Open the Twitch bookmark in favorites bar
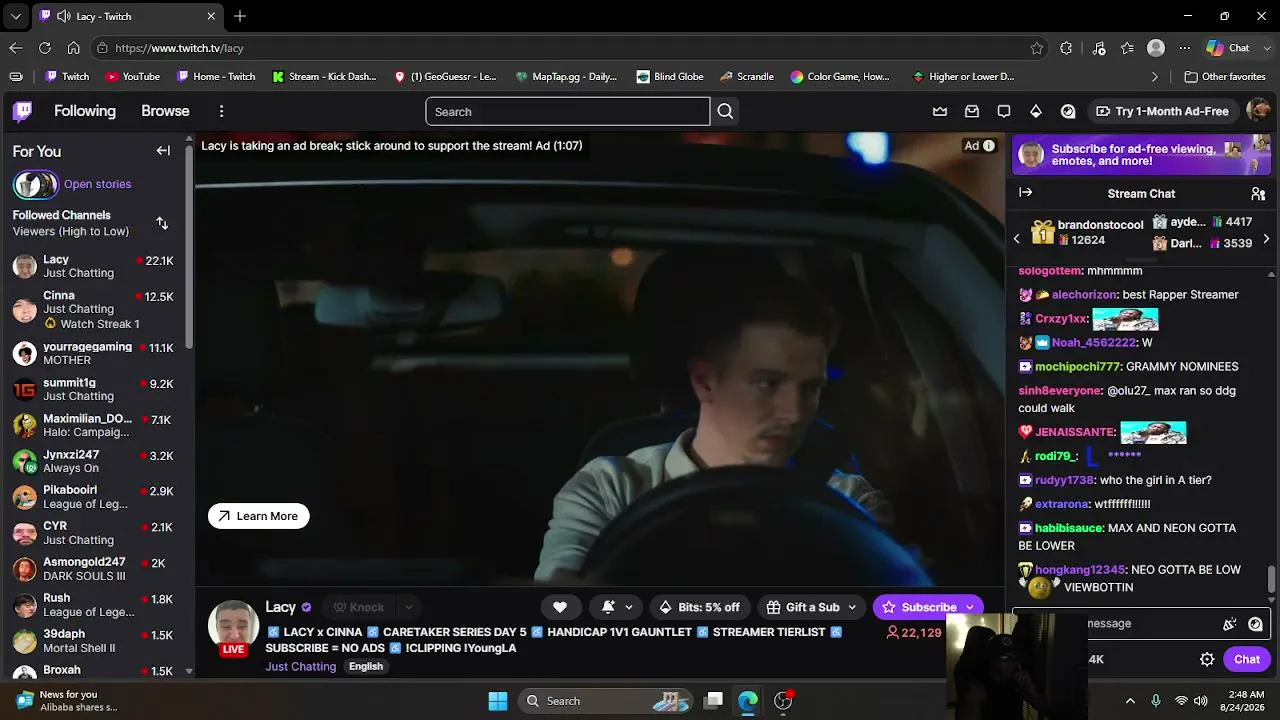This screenshot has width=1280, height=720. [x=67, y=77]
